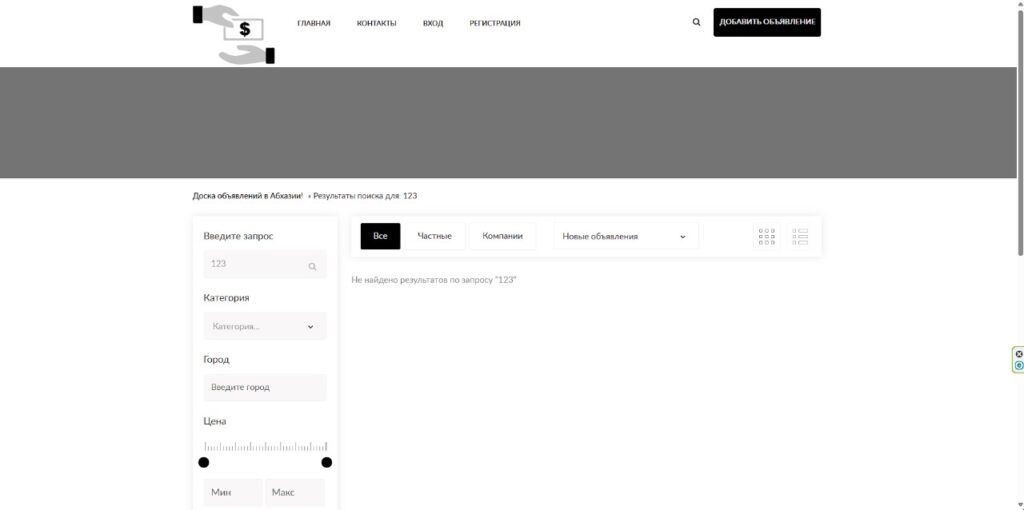Click the Добавить объявление button
Viewport: 1024px width, 510px height.
(x=766, y=22)
